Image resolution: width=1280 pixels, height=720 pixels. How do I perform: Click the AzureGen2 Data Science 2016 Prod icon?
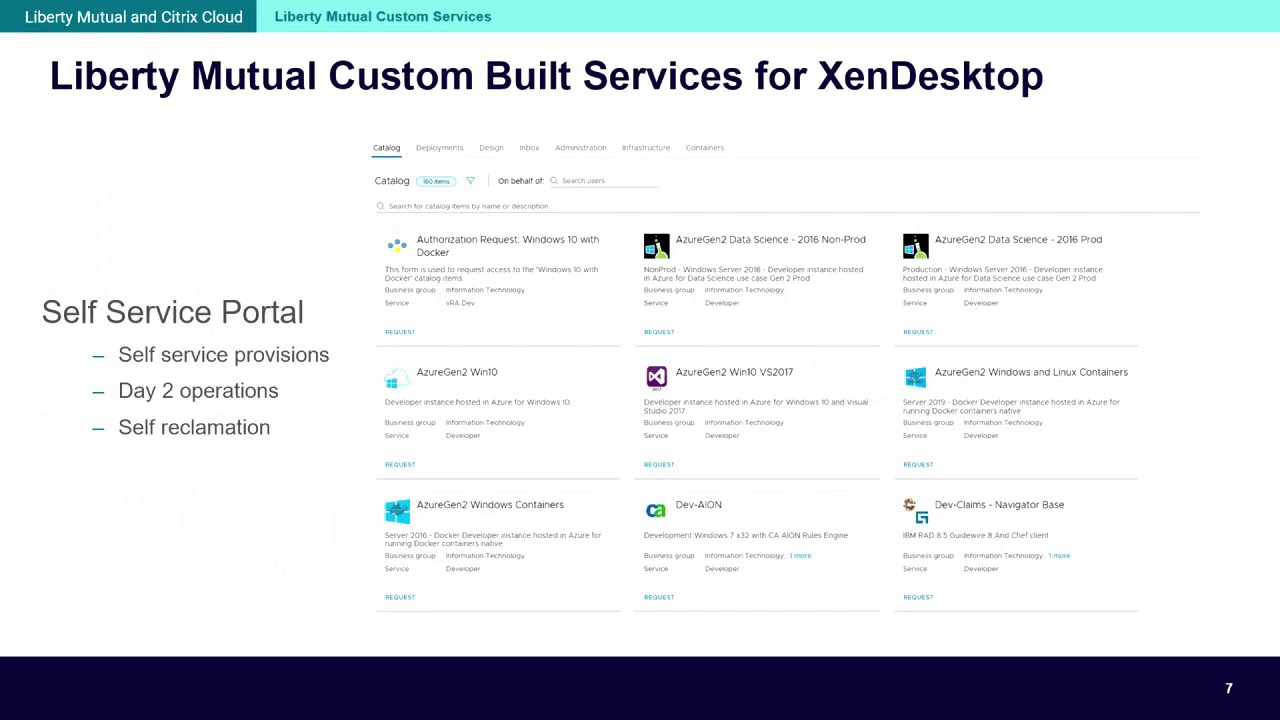(x=915, y=246)
